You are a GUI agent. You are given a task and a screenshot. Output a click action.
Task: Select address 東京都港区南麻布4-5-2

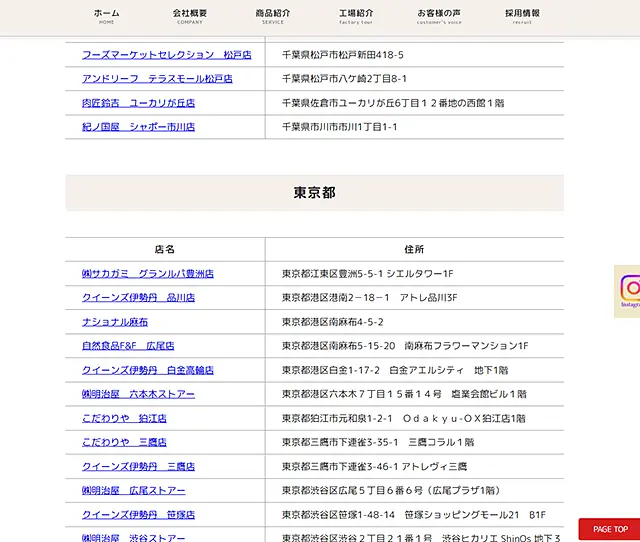333,322
